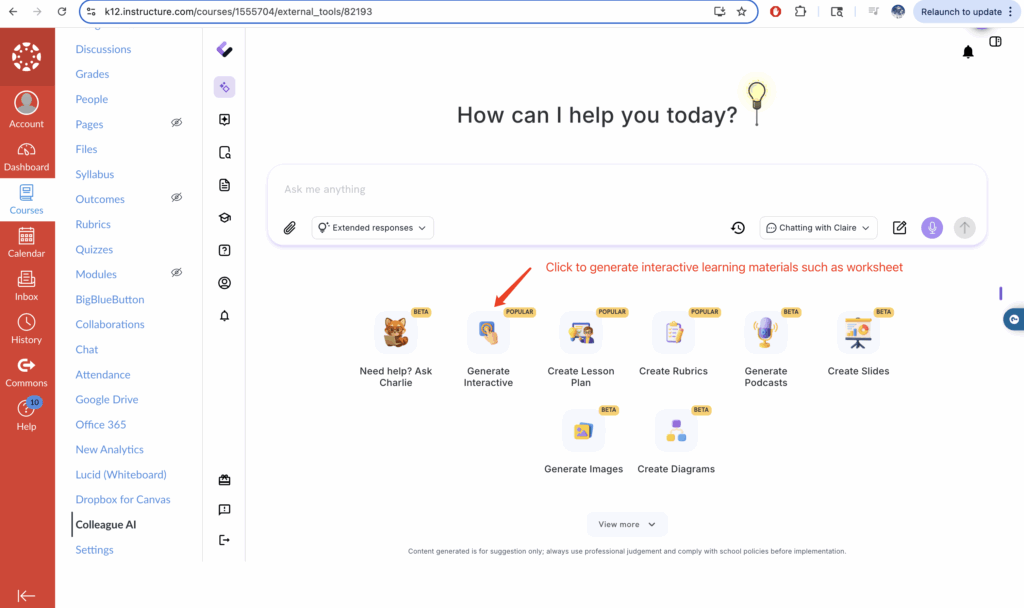1024x608 pixels.
Task: Open Inbox in Canvas global navigation
Action: (27, 285)
